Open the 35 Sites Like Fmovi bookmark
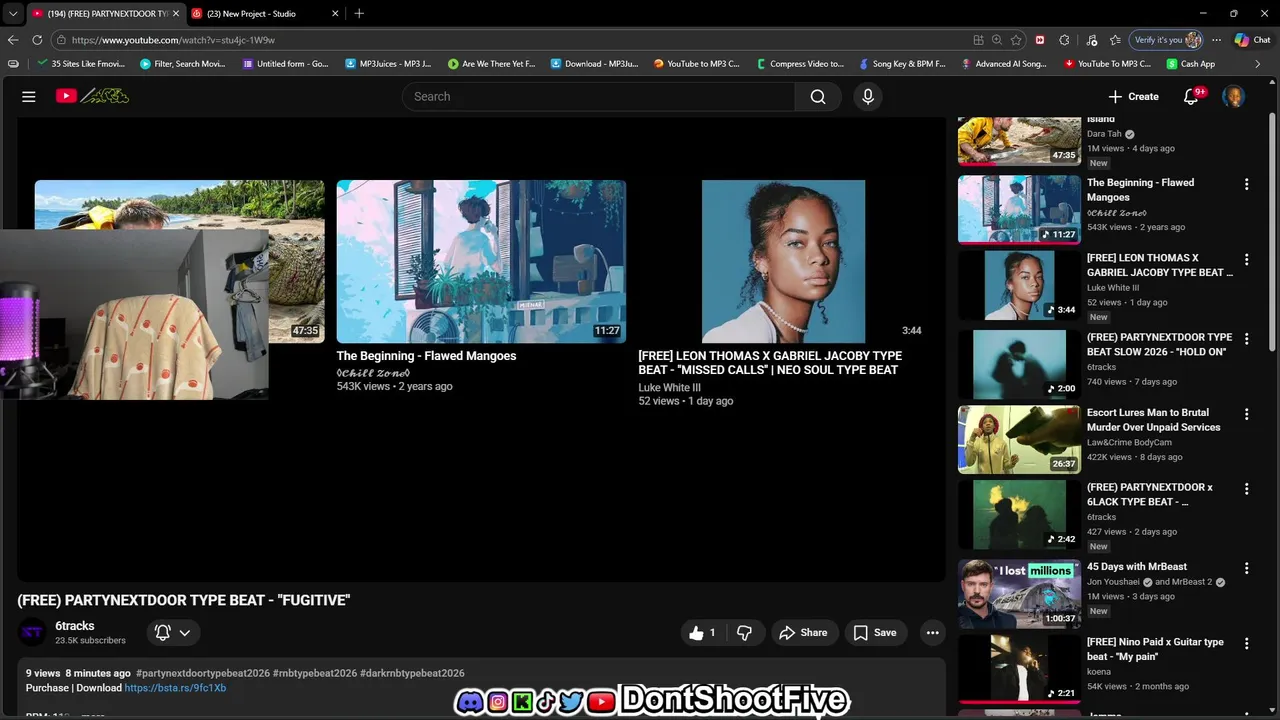 [x=83, y=64]
